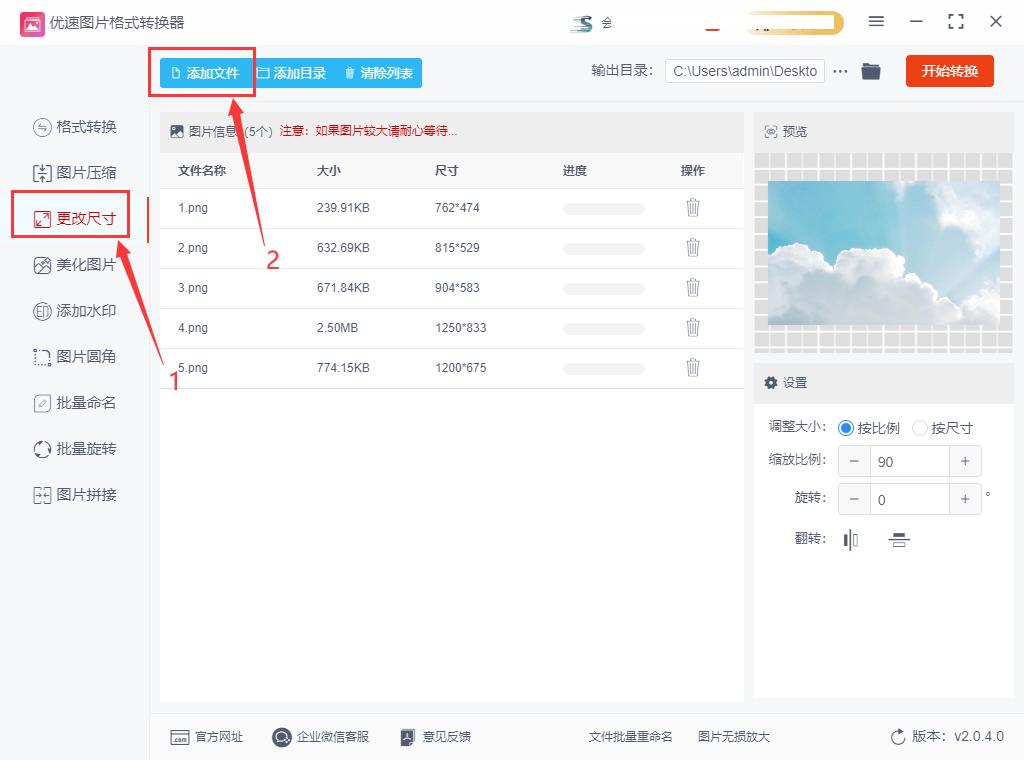Delete 3.png using its trash icon
This screenshot has height=760, width=1024.
click(x=693, y=288)
